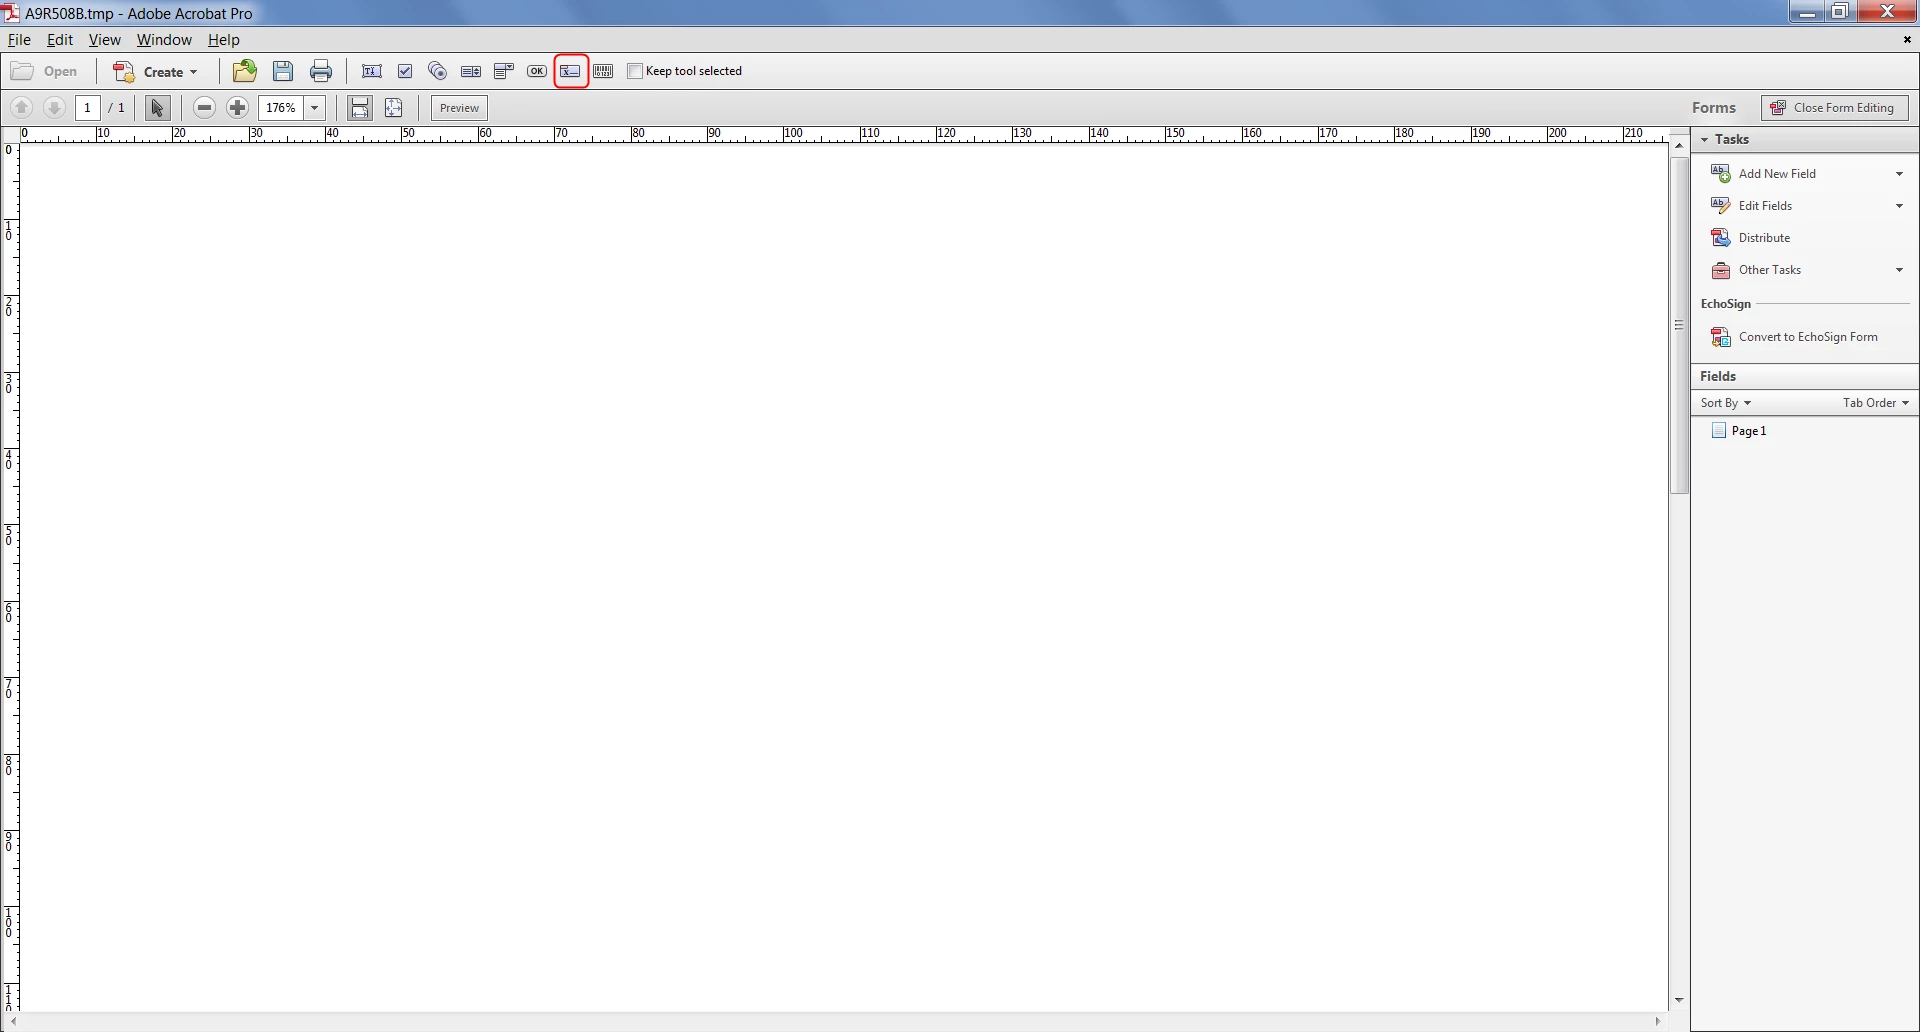Open the Edit menu

60,39
